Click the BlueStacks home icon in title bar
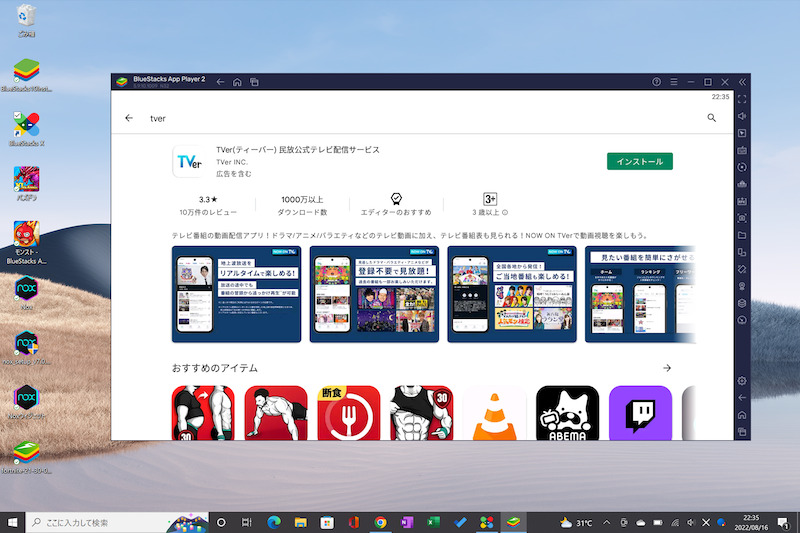Screen dimensions: 800x533 (238, 81)
